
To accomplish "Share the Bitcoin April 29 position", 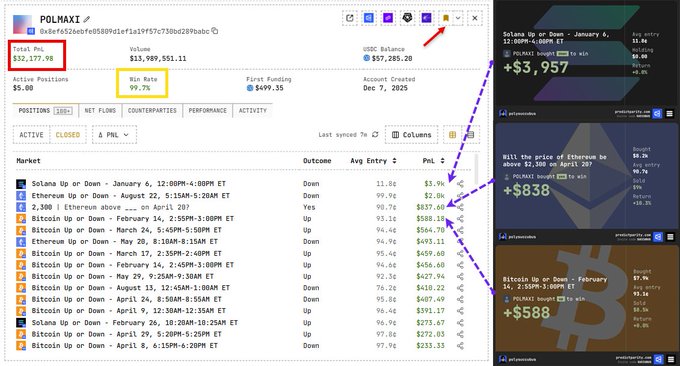I will pos(460,334).
